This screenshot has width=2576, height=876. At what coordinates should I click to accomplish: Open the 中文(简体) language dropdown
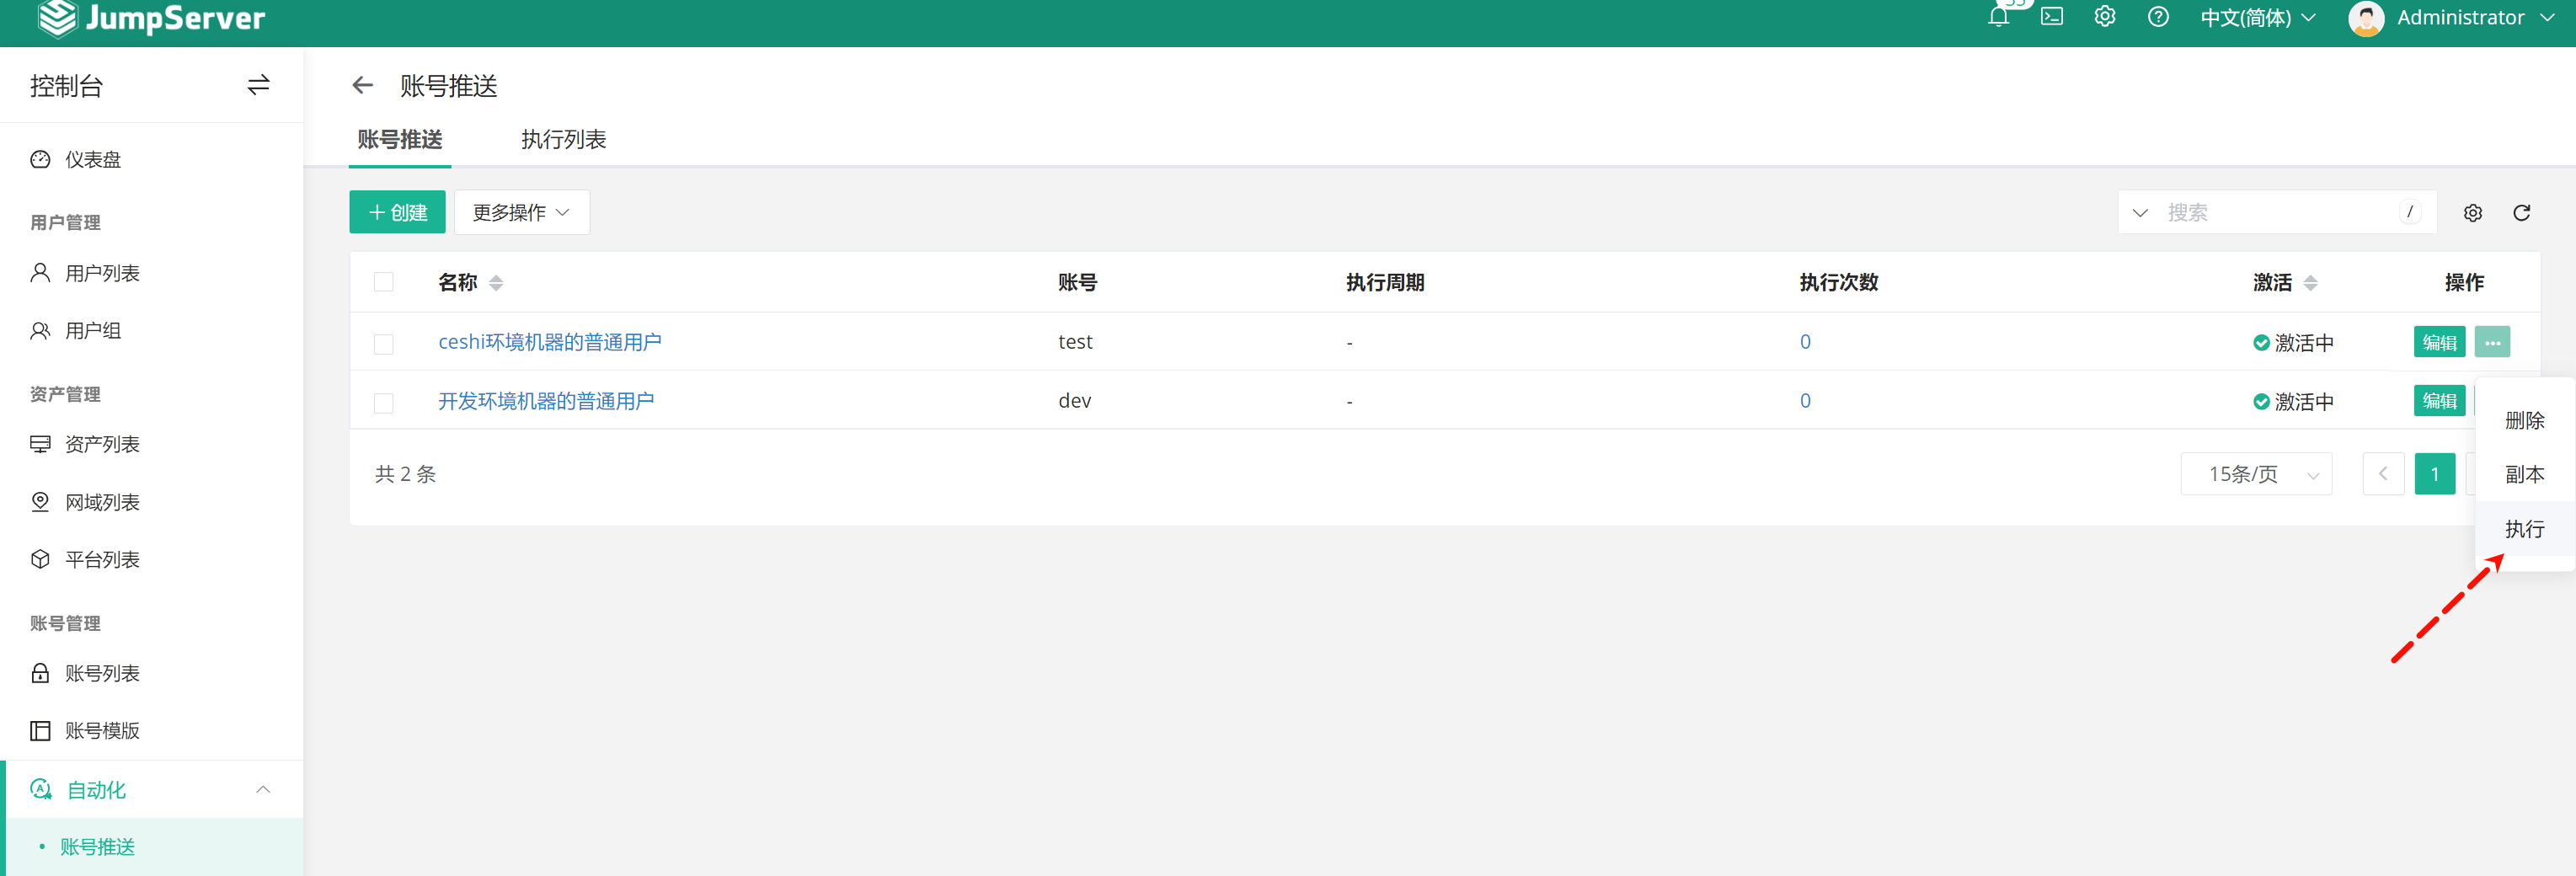click(2257, 17)
